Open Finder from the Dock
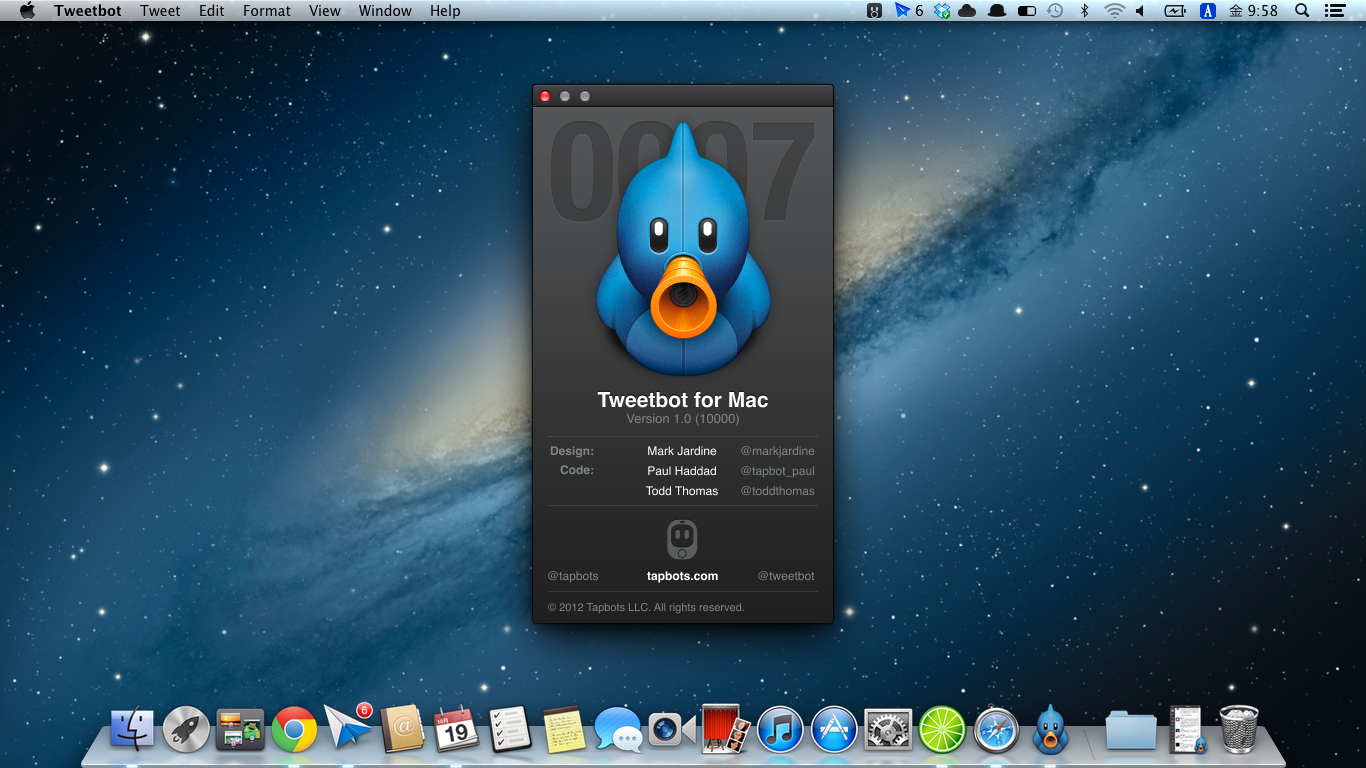 coord(132,729)
